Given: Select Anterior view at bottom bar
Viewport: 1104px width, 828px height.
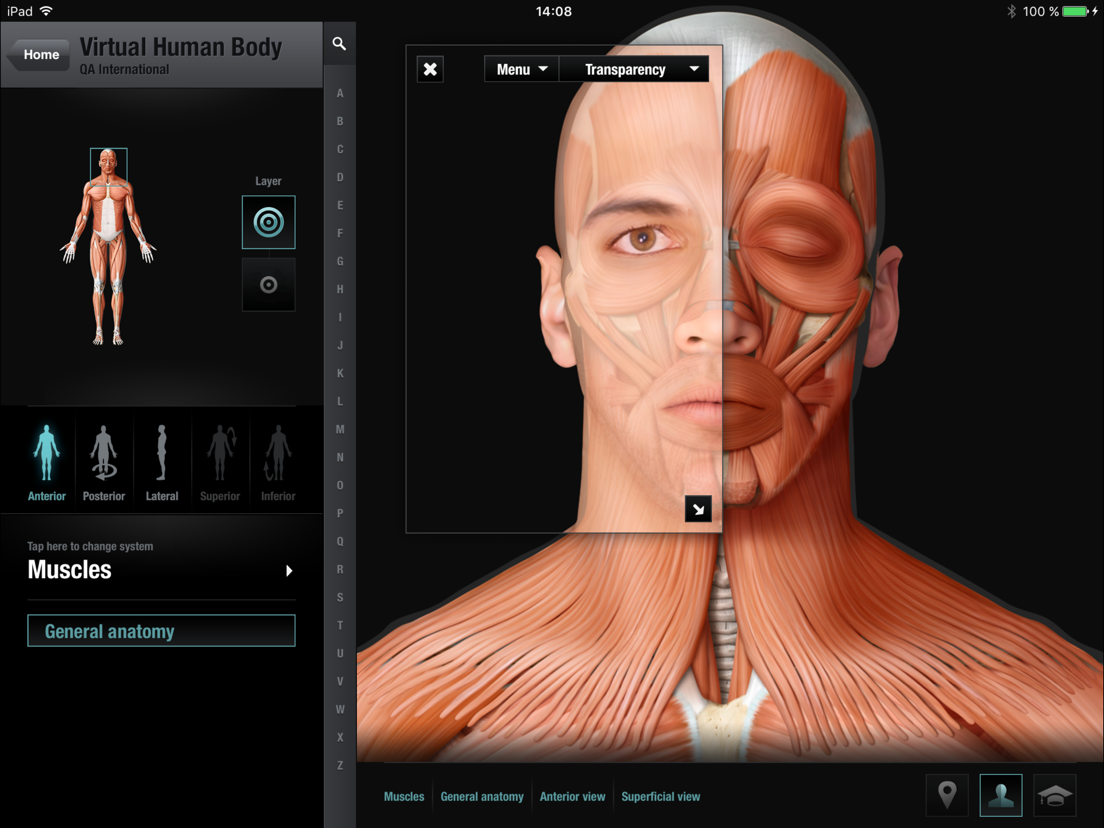Looking at the screenshot, I should (572, 796).
